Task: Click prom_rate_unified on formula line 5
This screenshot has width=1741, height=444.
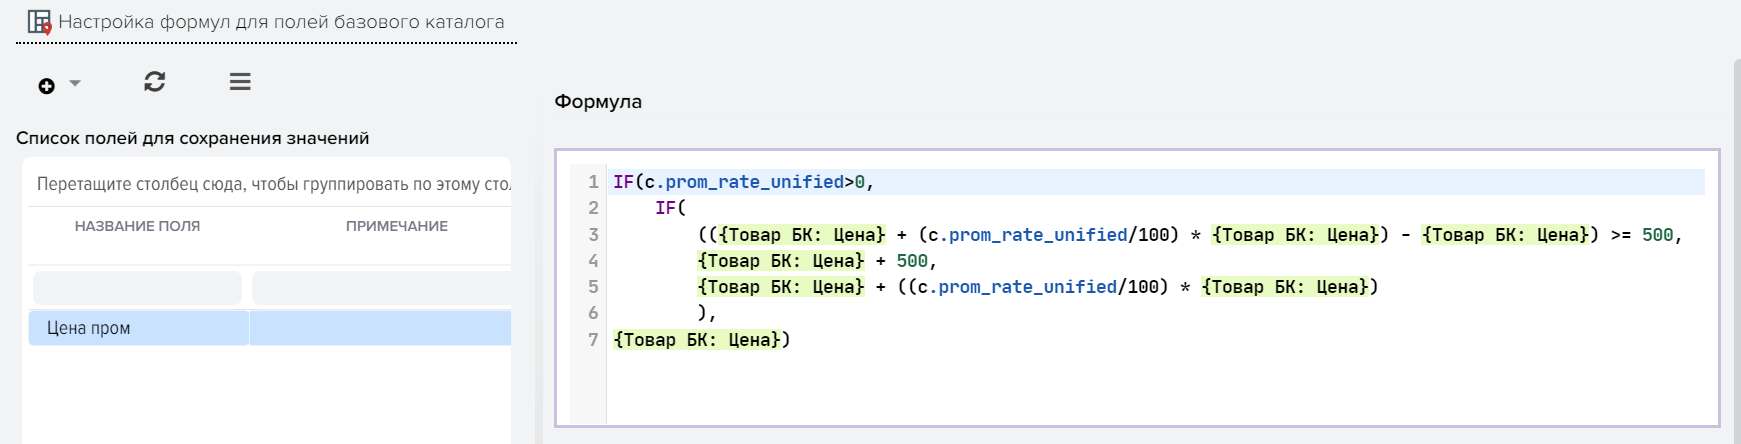Action: point(1027,287)
